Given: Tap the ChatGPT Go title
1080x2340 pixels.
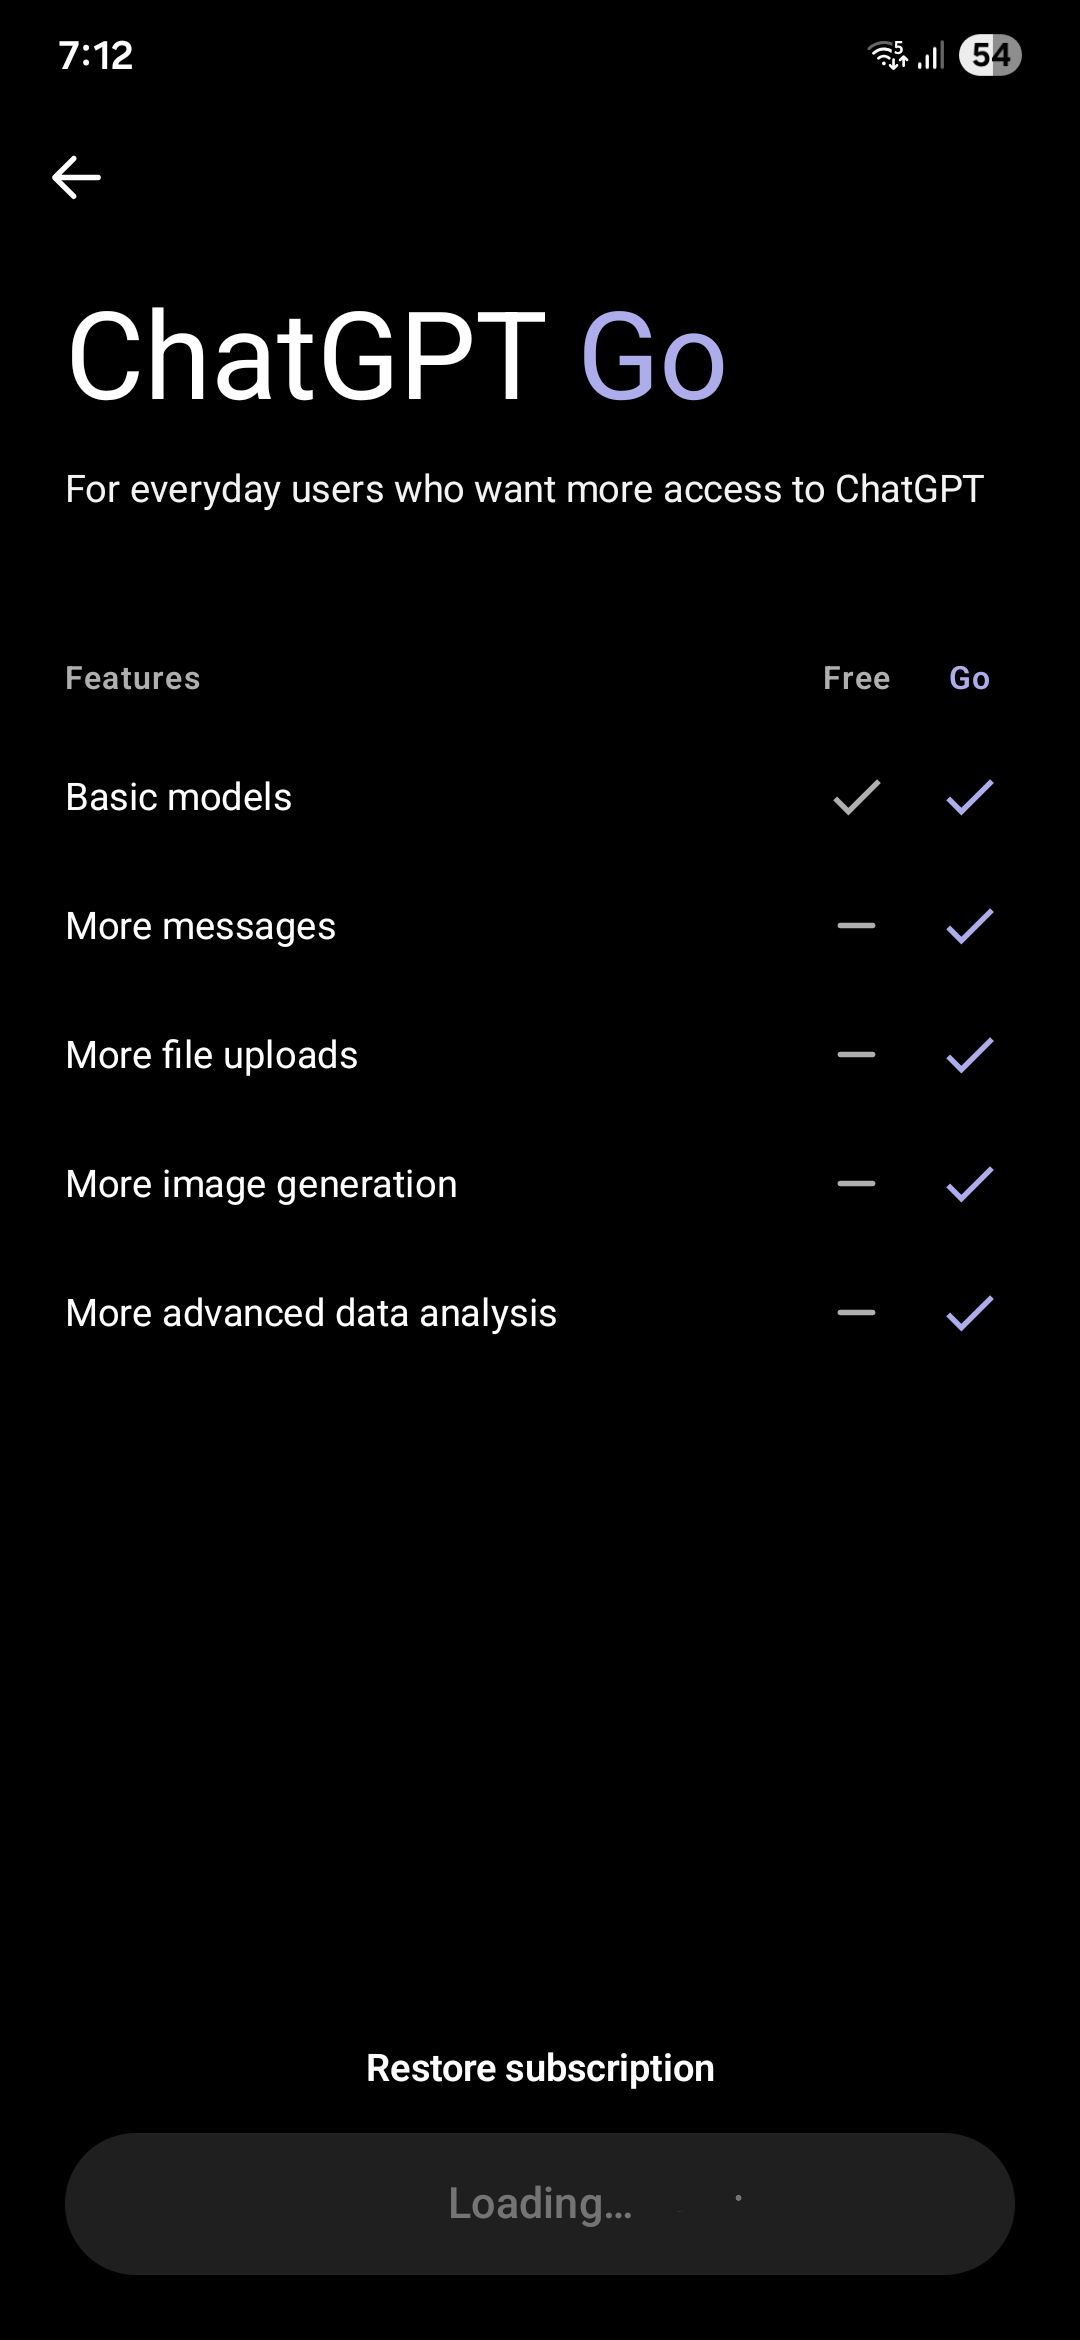Looking at the screenshot, I should pos(396,356).
